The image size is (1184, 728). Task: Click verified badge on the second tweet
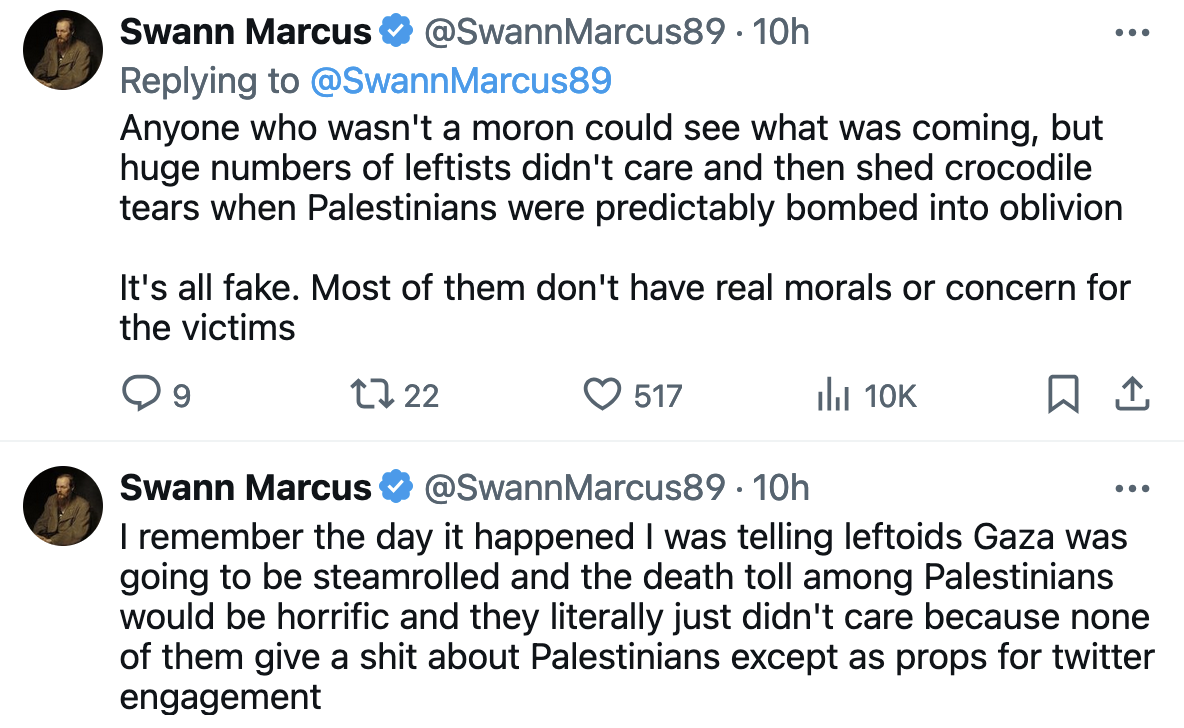tap(397, 488)
